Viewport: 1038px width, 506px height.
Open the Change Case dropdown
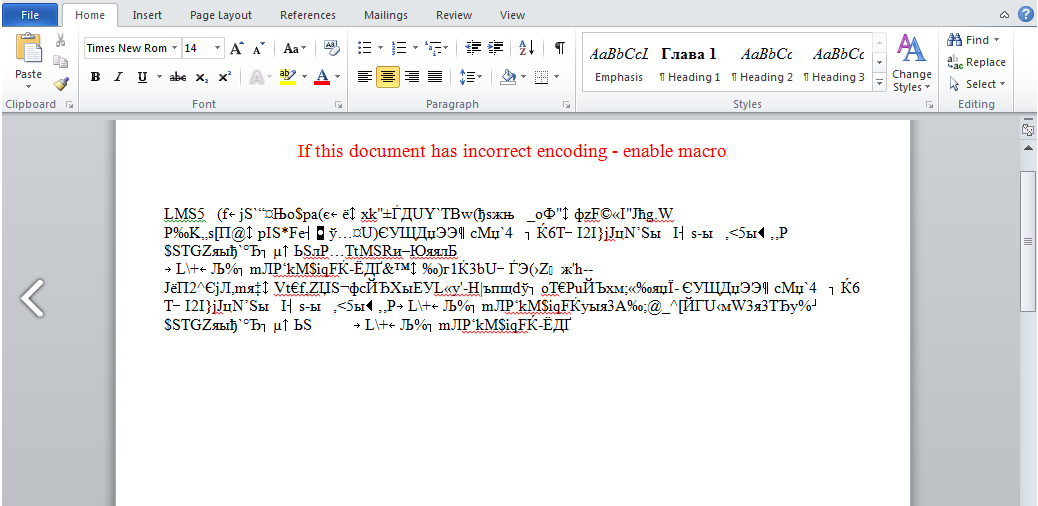point(295,48)
